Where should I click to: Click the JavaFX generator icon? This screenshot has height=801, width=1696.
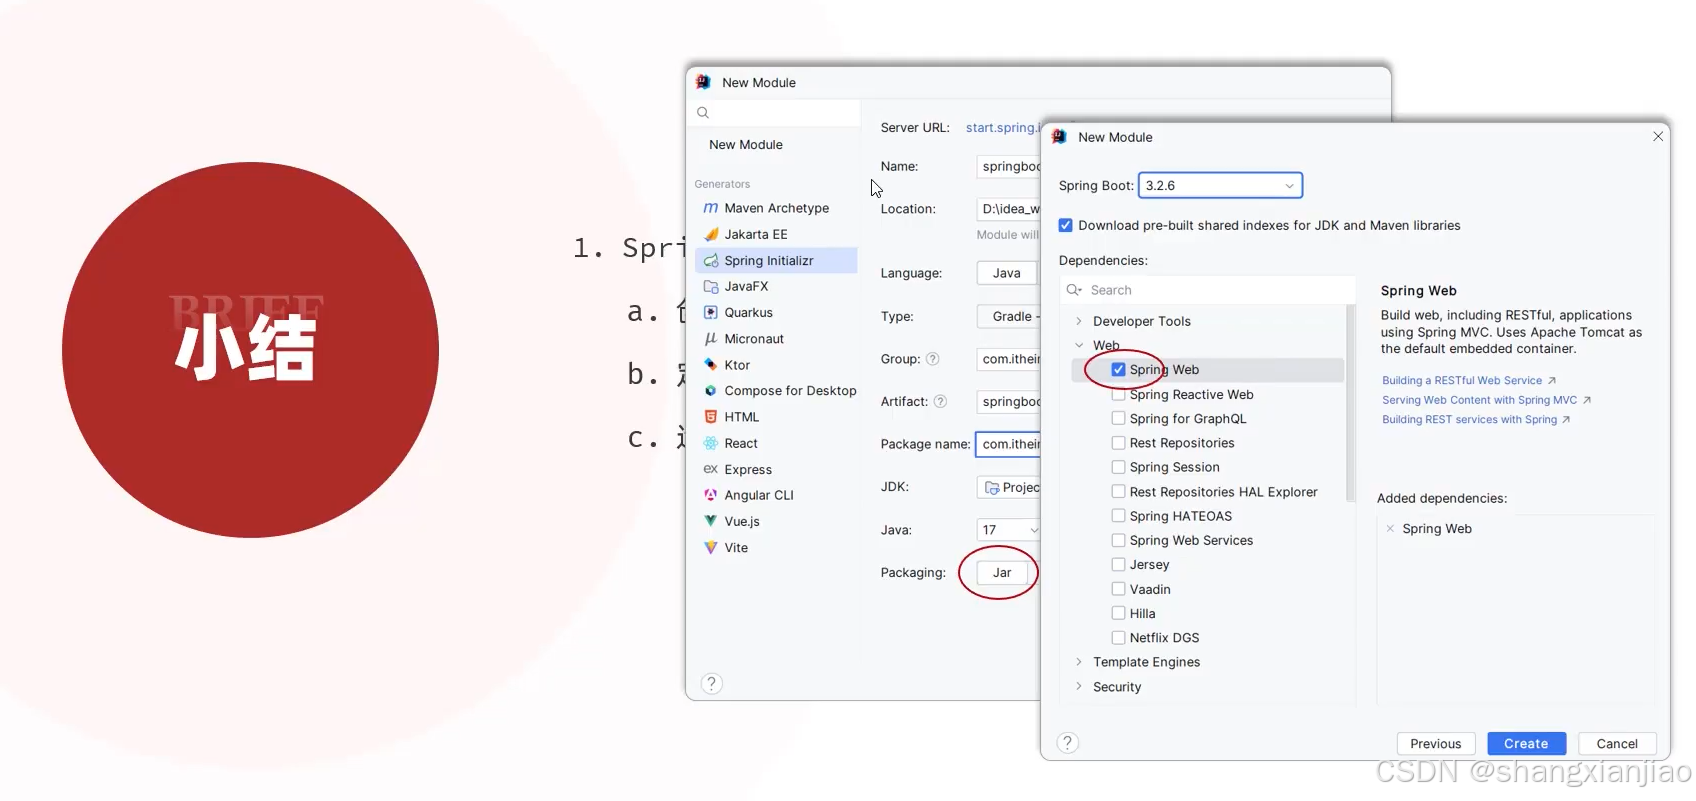click(711, 286)
